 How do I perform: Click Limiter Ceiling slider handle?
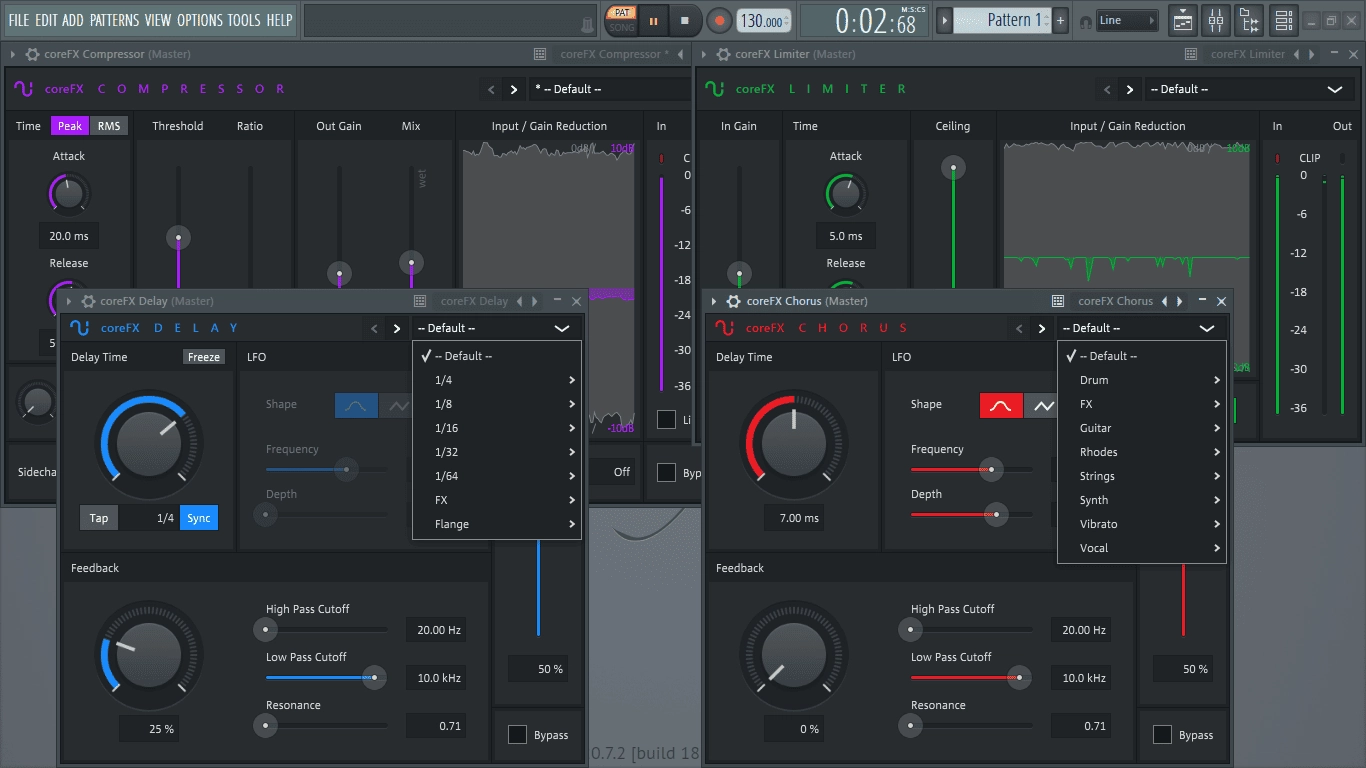pyautogui.click(x=953, y=168)
